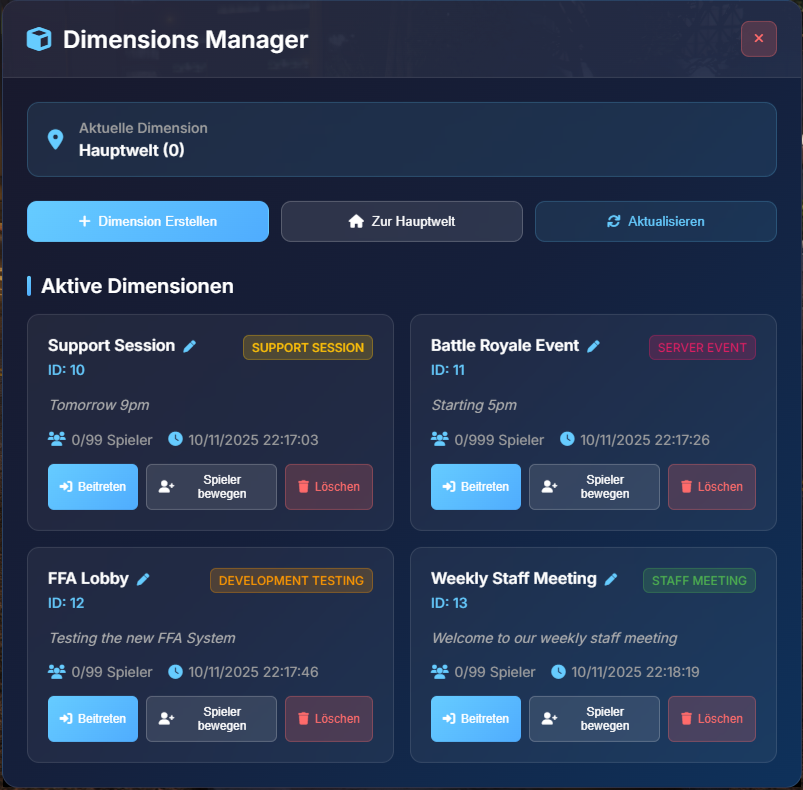Click the STAFF MEETING category badge
Viewport: 803px width, 790px height.
tap(699, 581)
